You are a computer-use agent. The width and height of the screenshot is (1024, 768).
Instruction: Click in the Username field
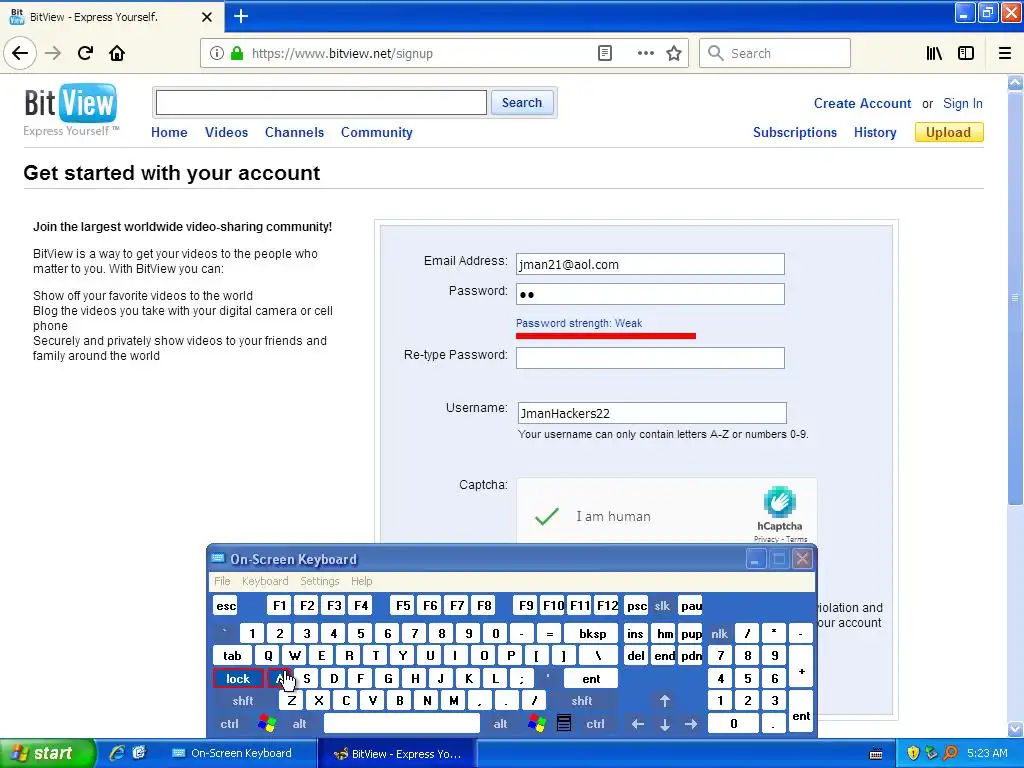[652, 413]
